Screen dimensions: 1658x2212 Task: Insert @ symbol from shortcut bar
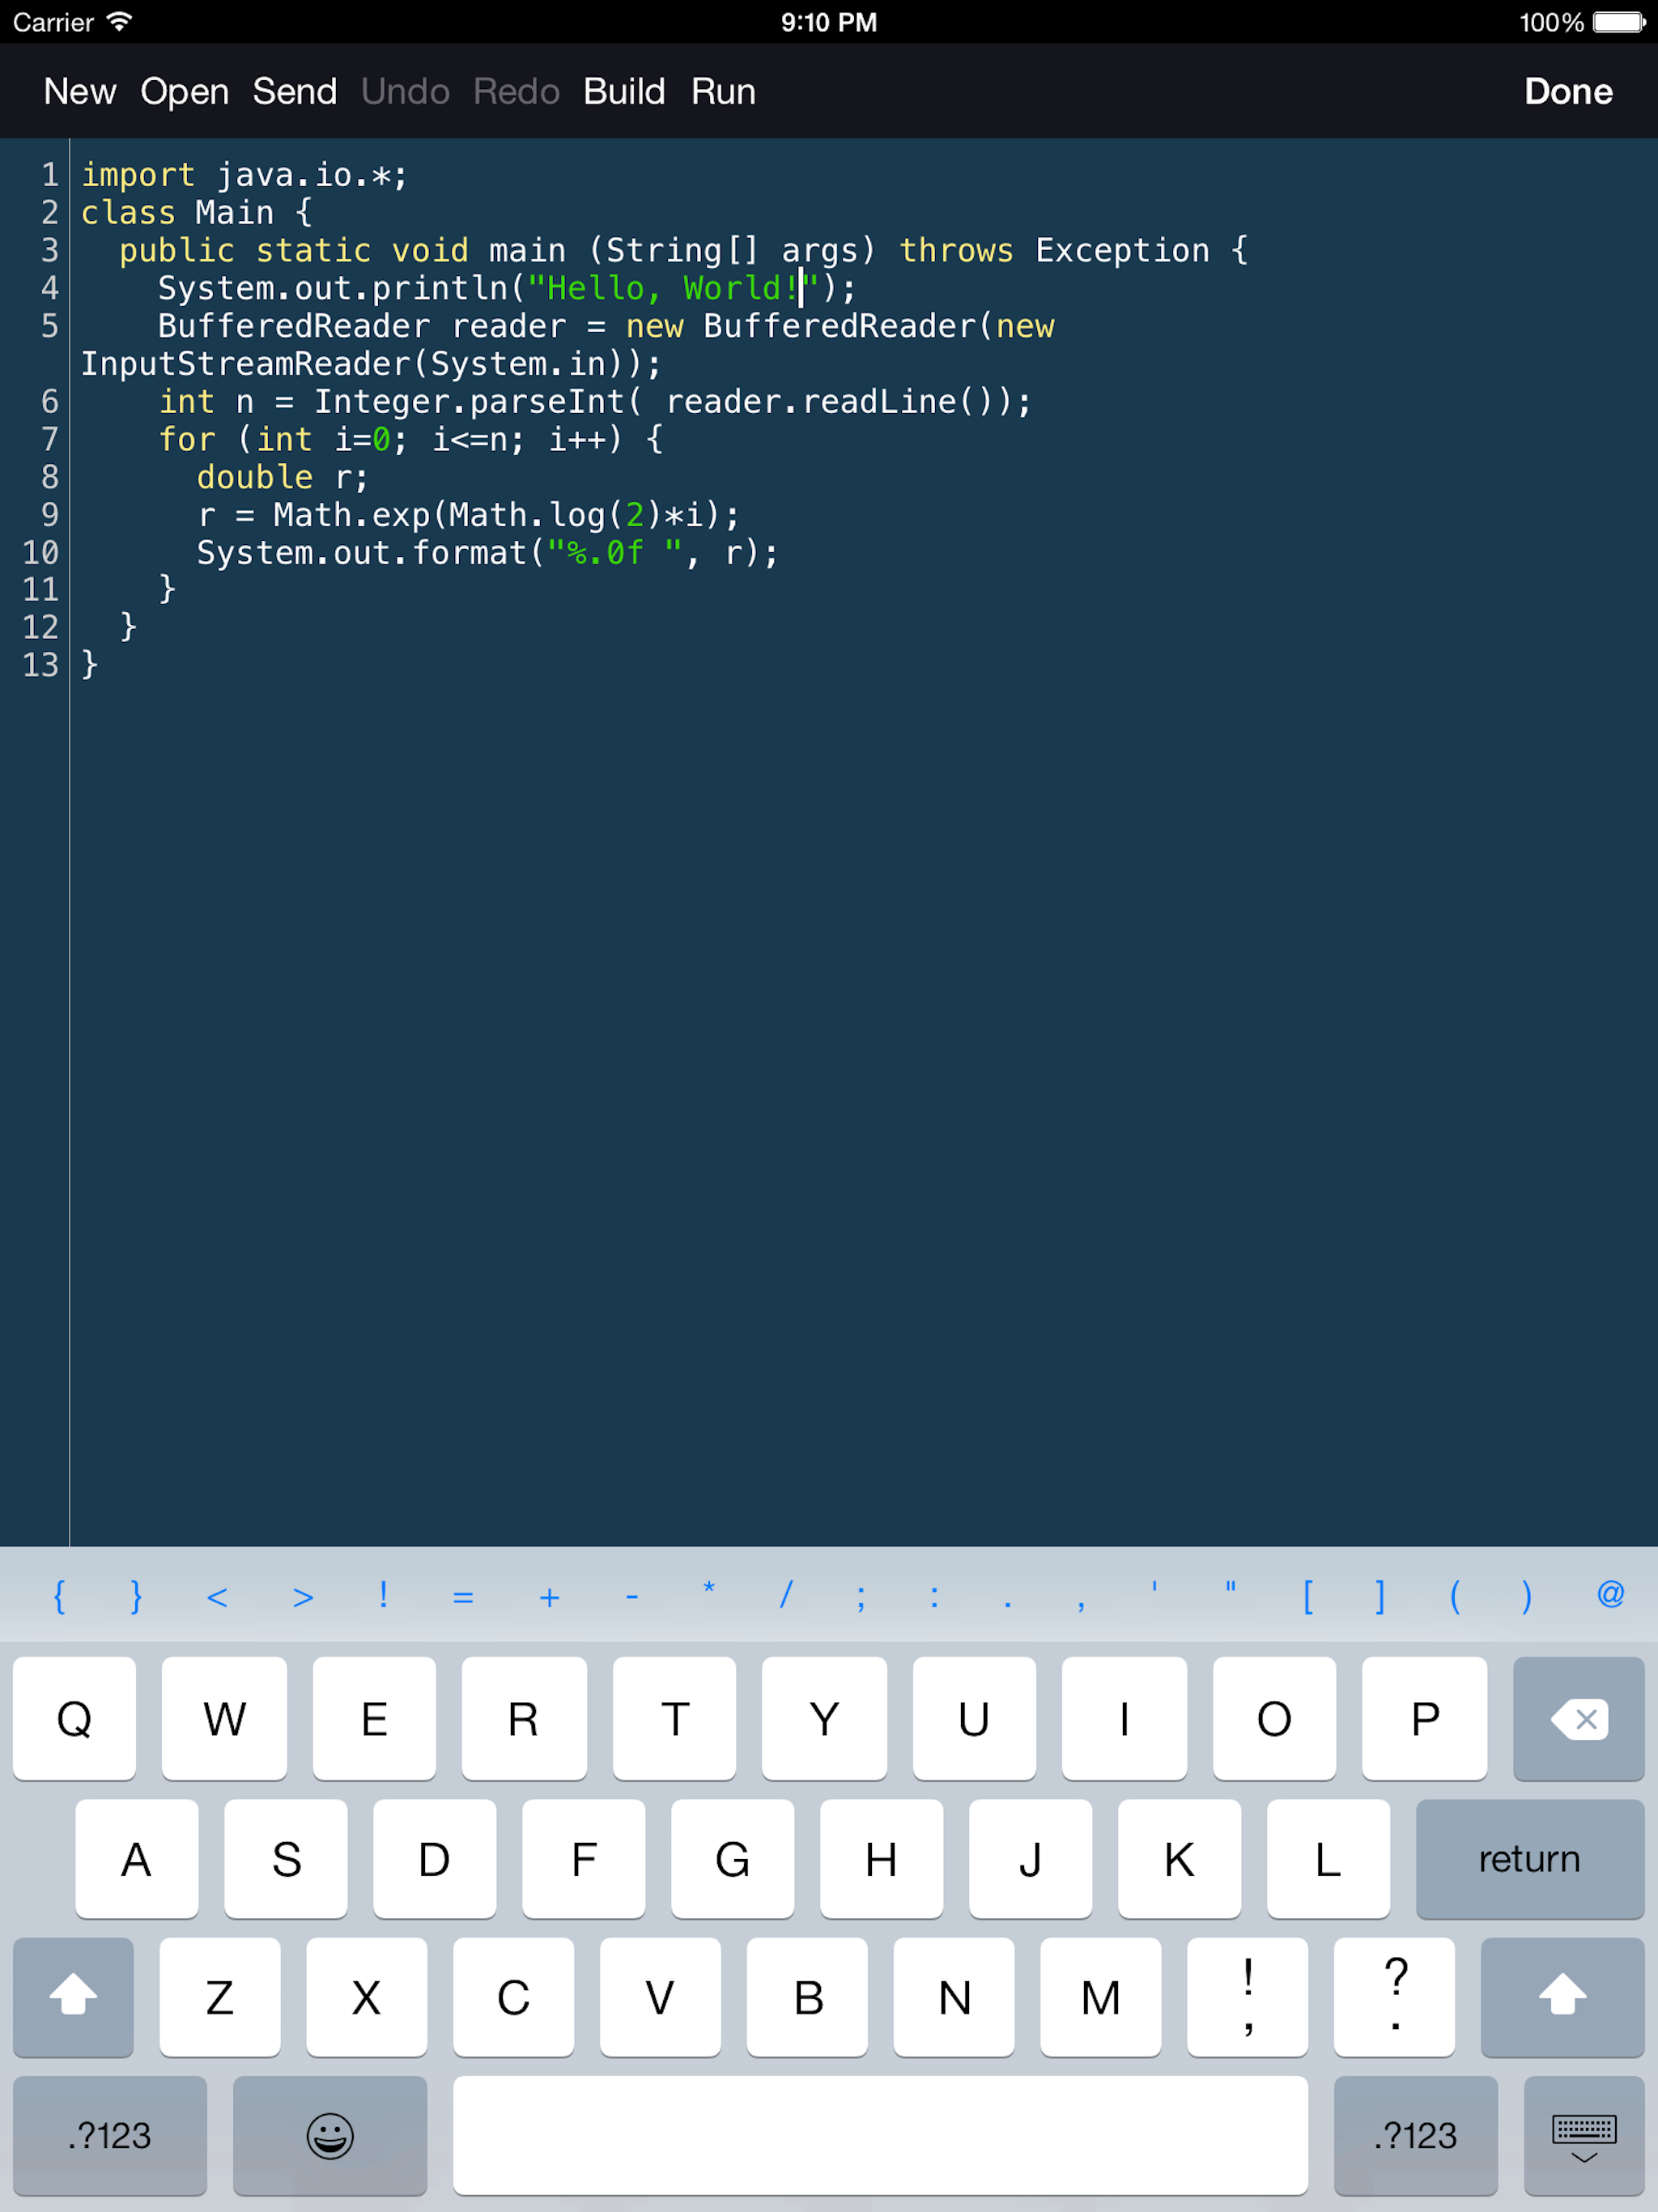(1610, 1594)
